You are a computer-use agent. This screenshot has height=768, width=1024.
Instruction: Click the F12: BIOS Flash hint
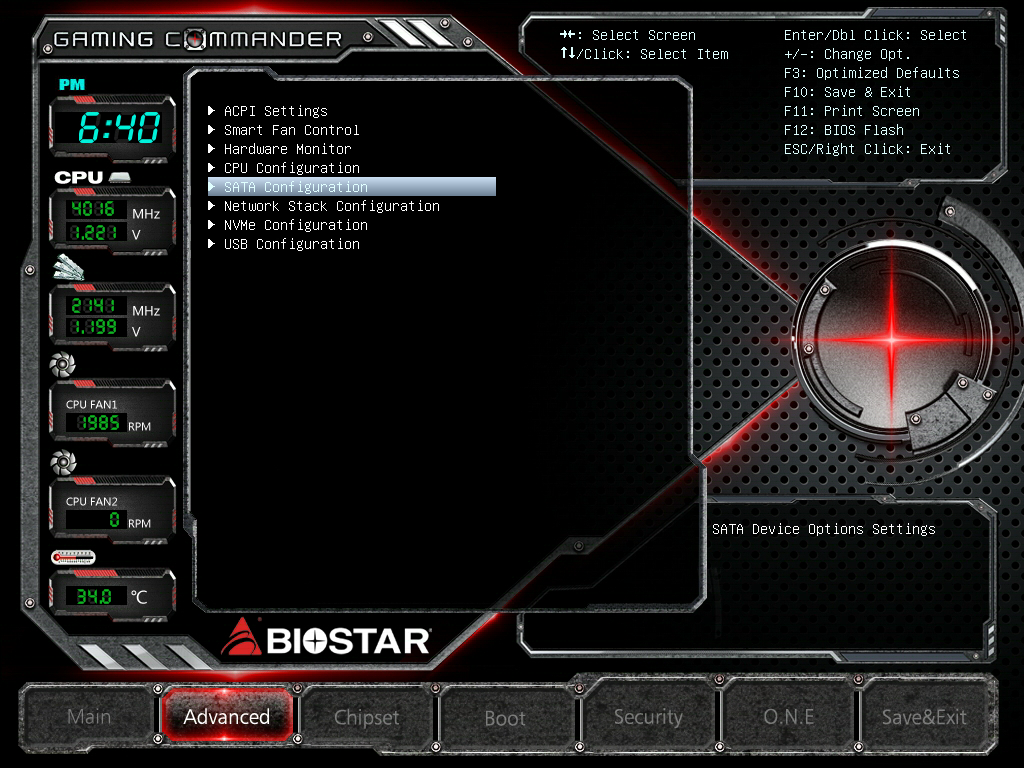coord(844,130)
